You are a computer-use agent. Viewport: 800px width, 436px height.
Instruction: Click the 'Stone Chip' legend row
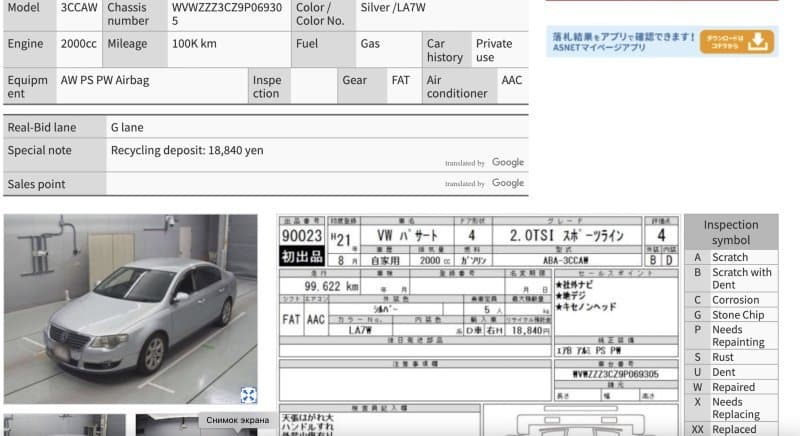(732, 315)
